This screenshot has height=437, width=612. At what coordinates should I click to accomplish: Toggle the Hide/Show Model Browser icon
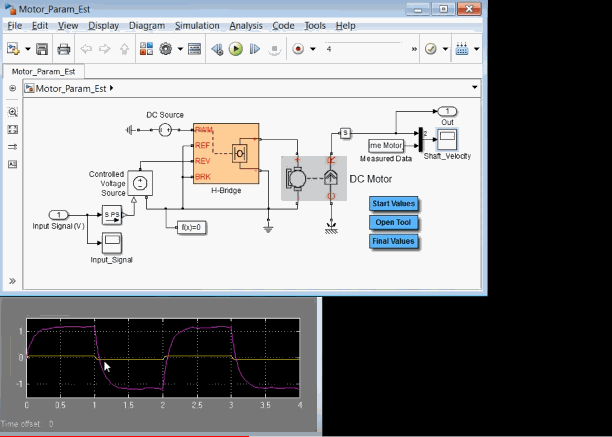[x=13, y=88]
